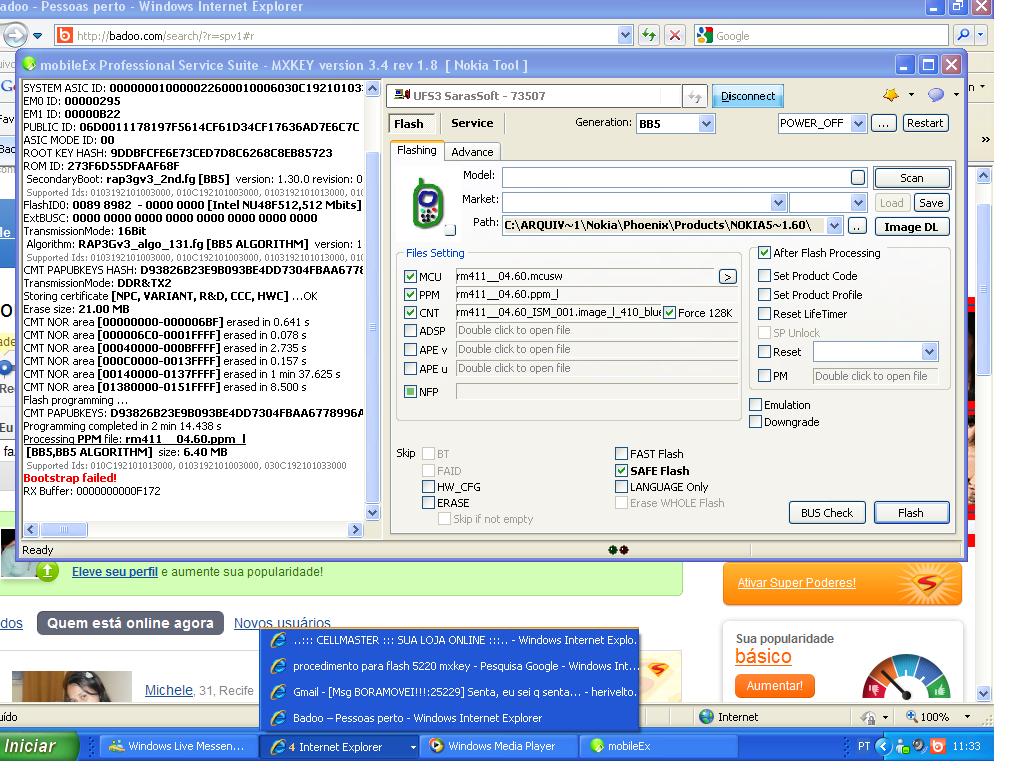The height and width of the screenshot is (768, 1024).
Task: Open the Reset option dropdown
Action: coord(929,352)
